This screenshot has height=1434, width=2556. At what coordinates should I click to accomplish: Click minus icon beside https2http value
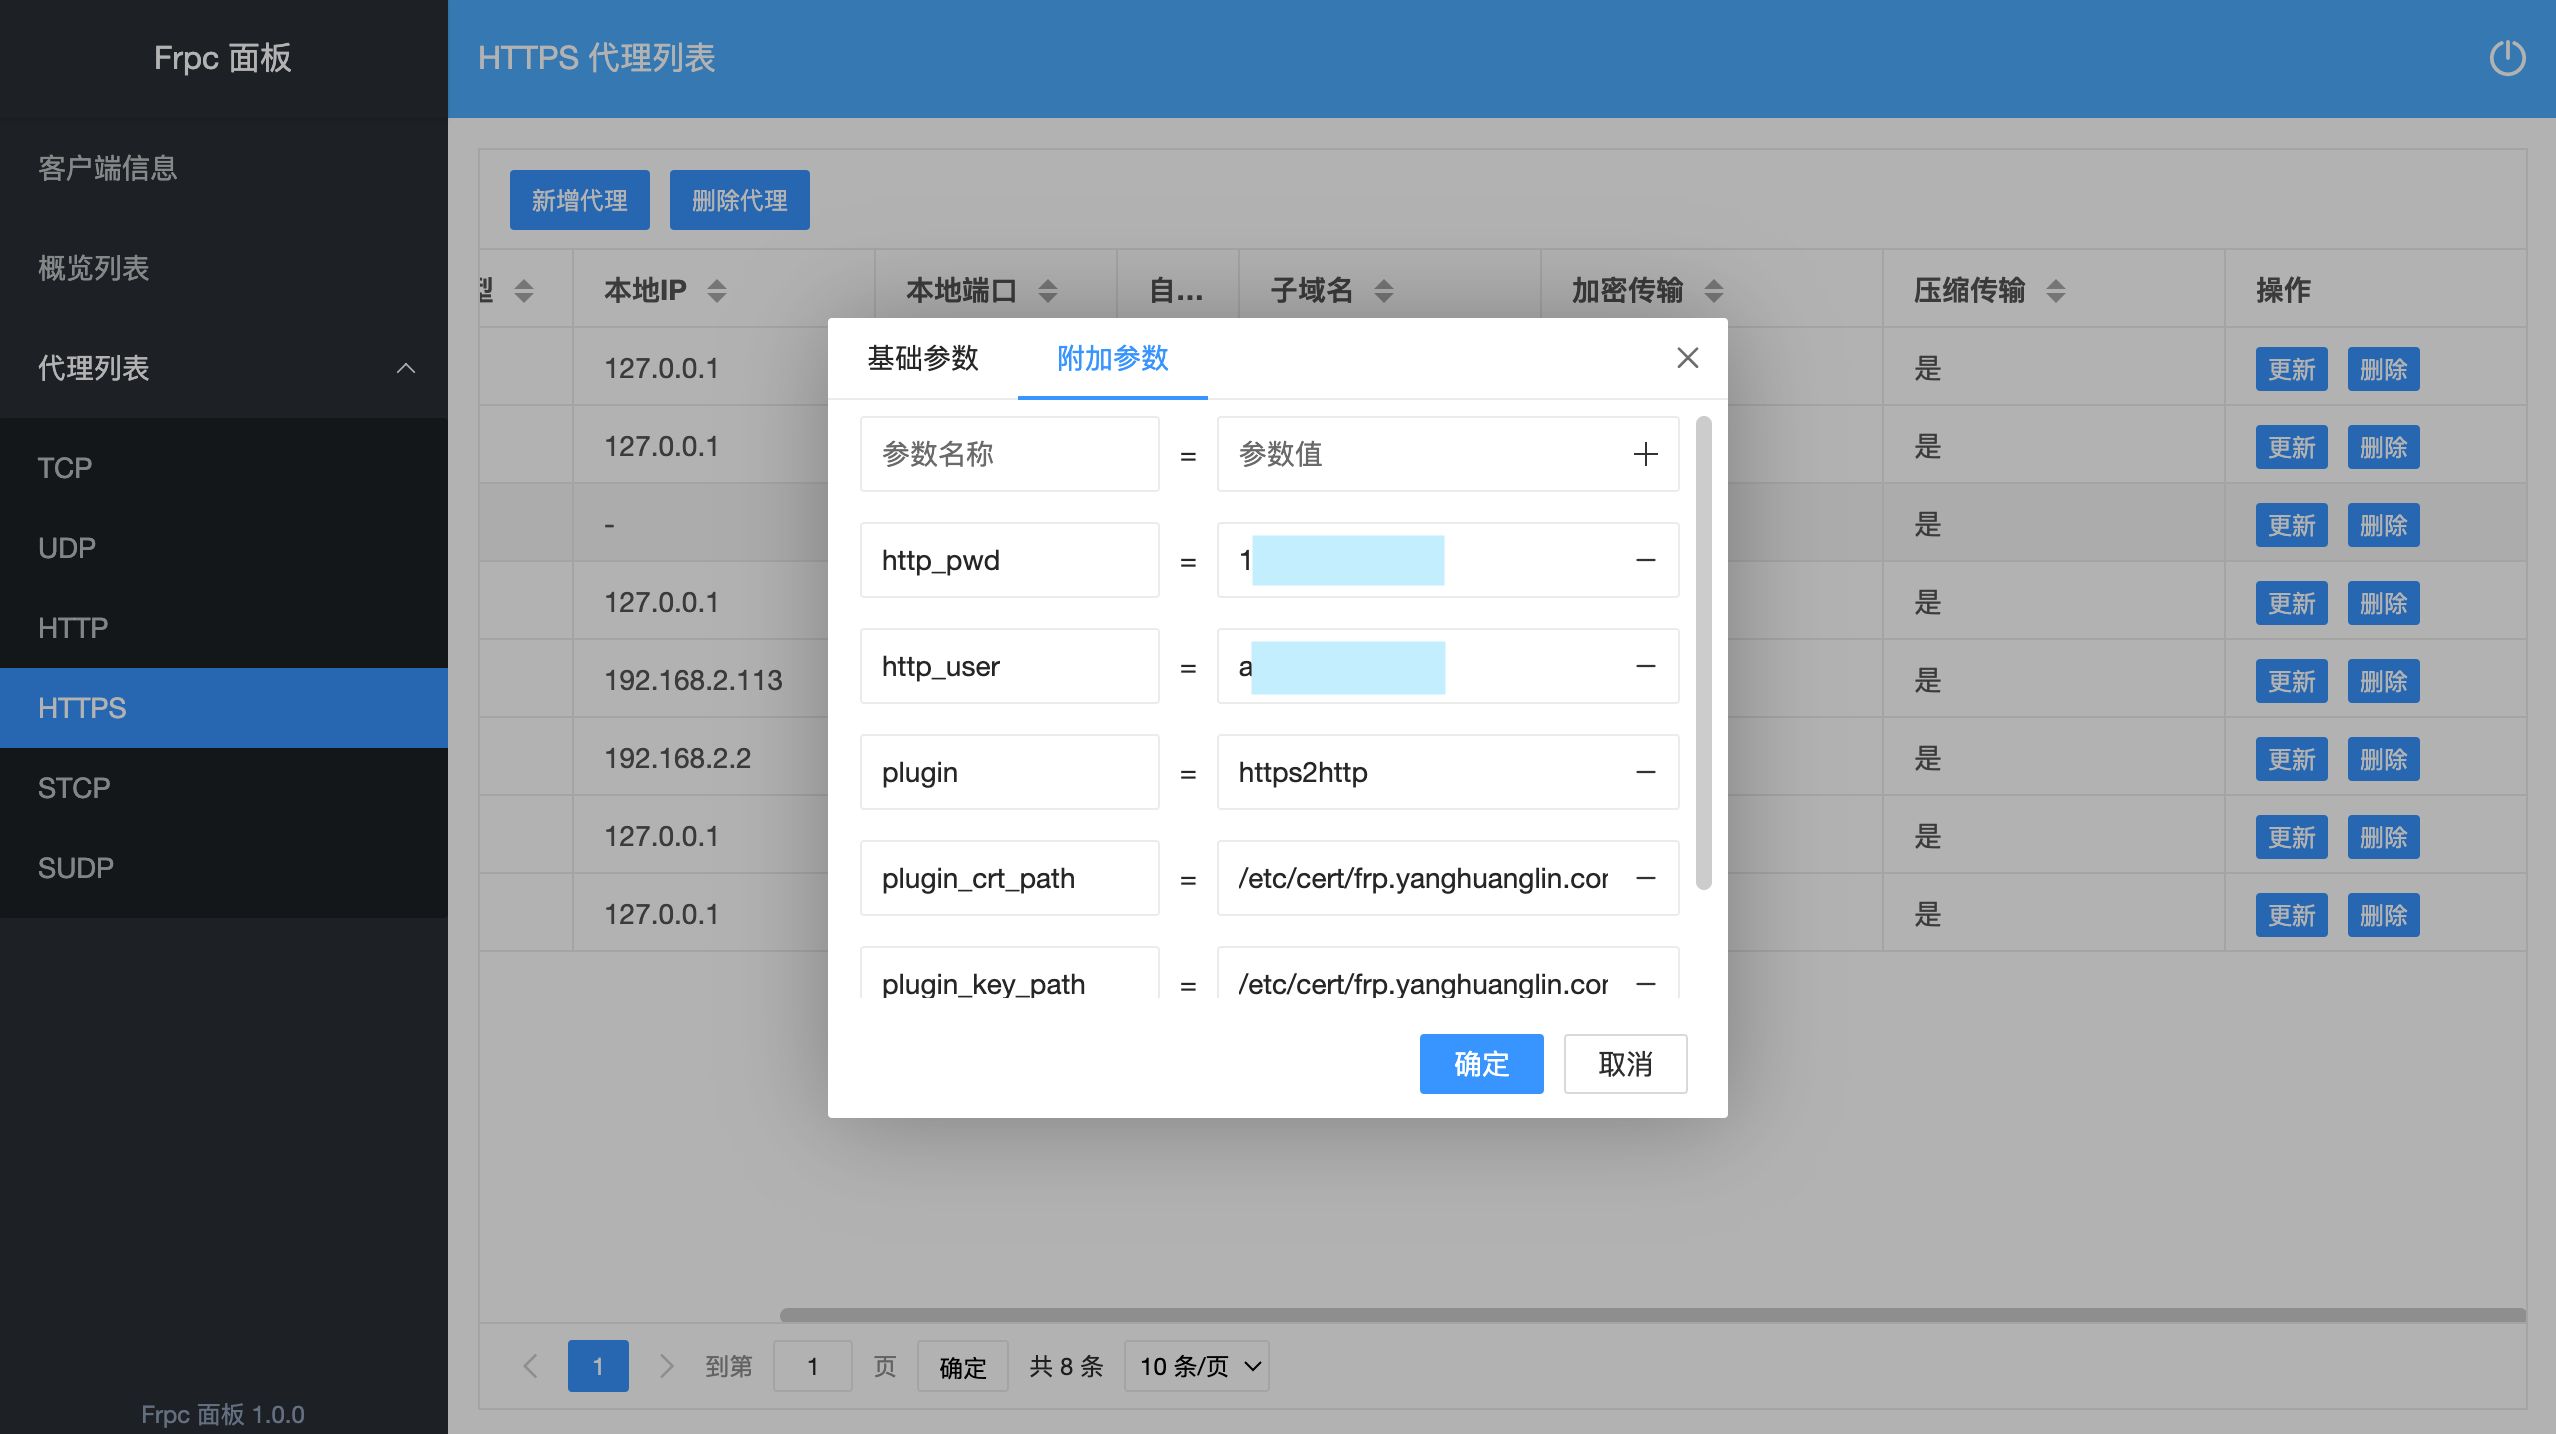[x=1645, y=772]
